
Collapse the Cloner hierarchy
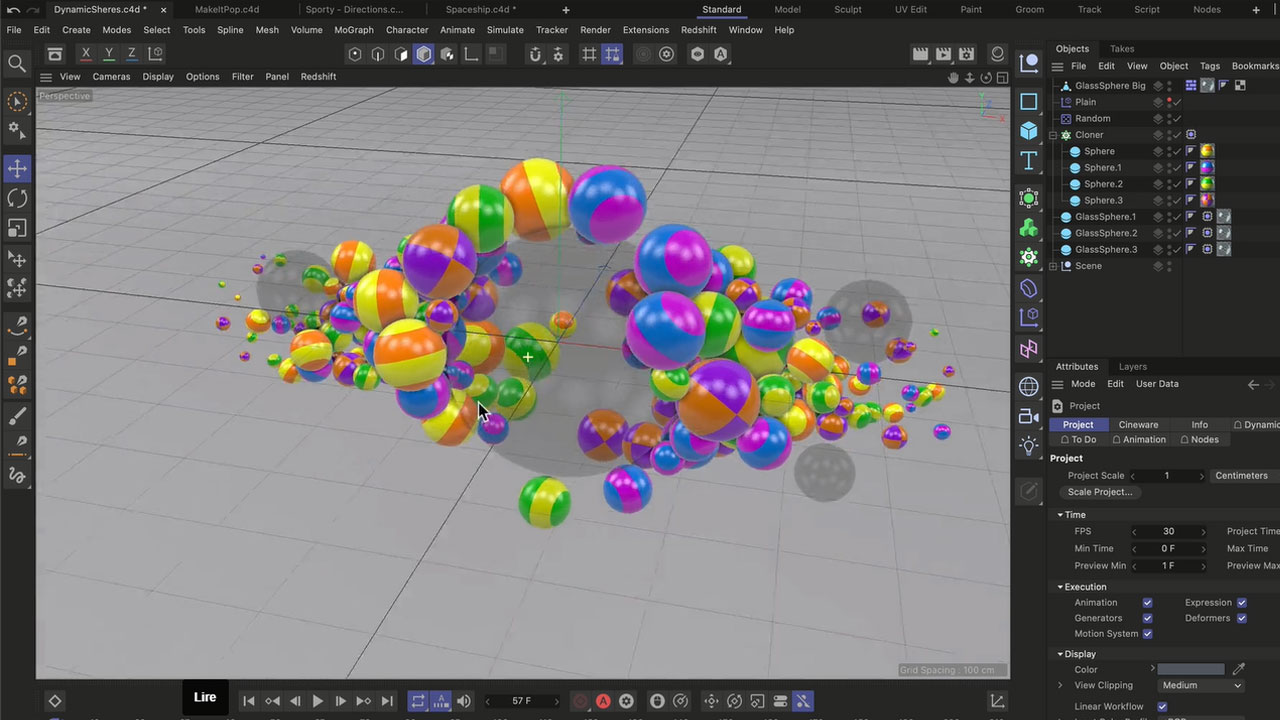point(1053,135)
